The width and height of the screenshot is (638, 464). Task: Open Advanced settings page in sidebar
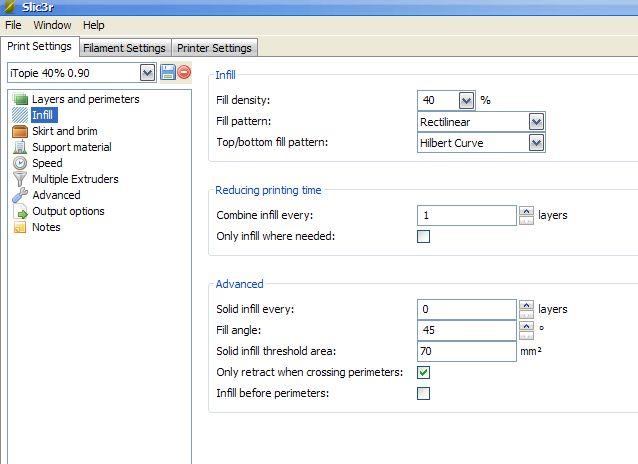pos(56,195)
